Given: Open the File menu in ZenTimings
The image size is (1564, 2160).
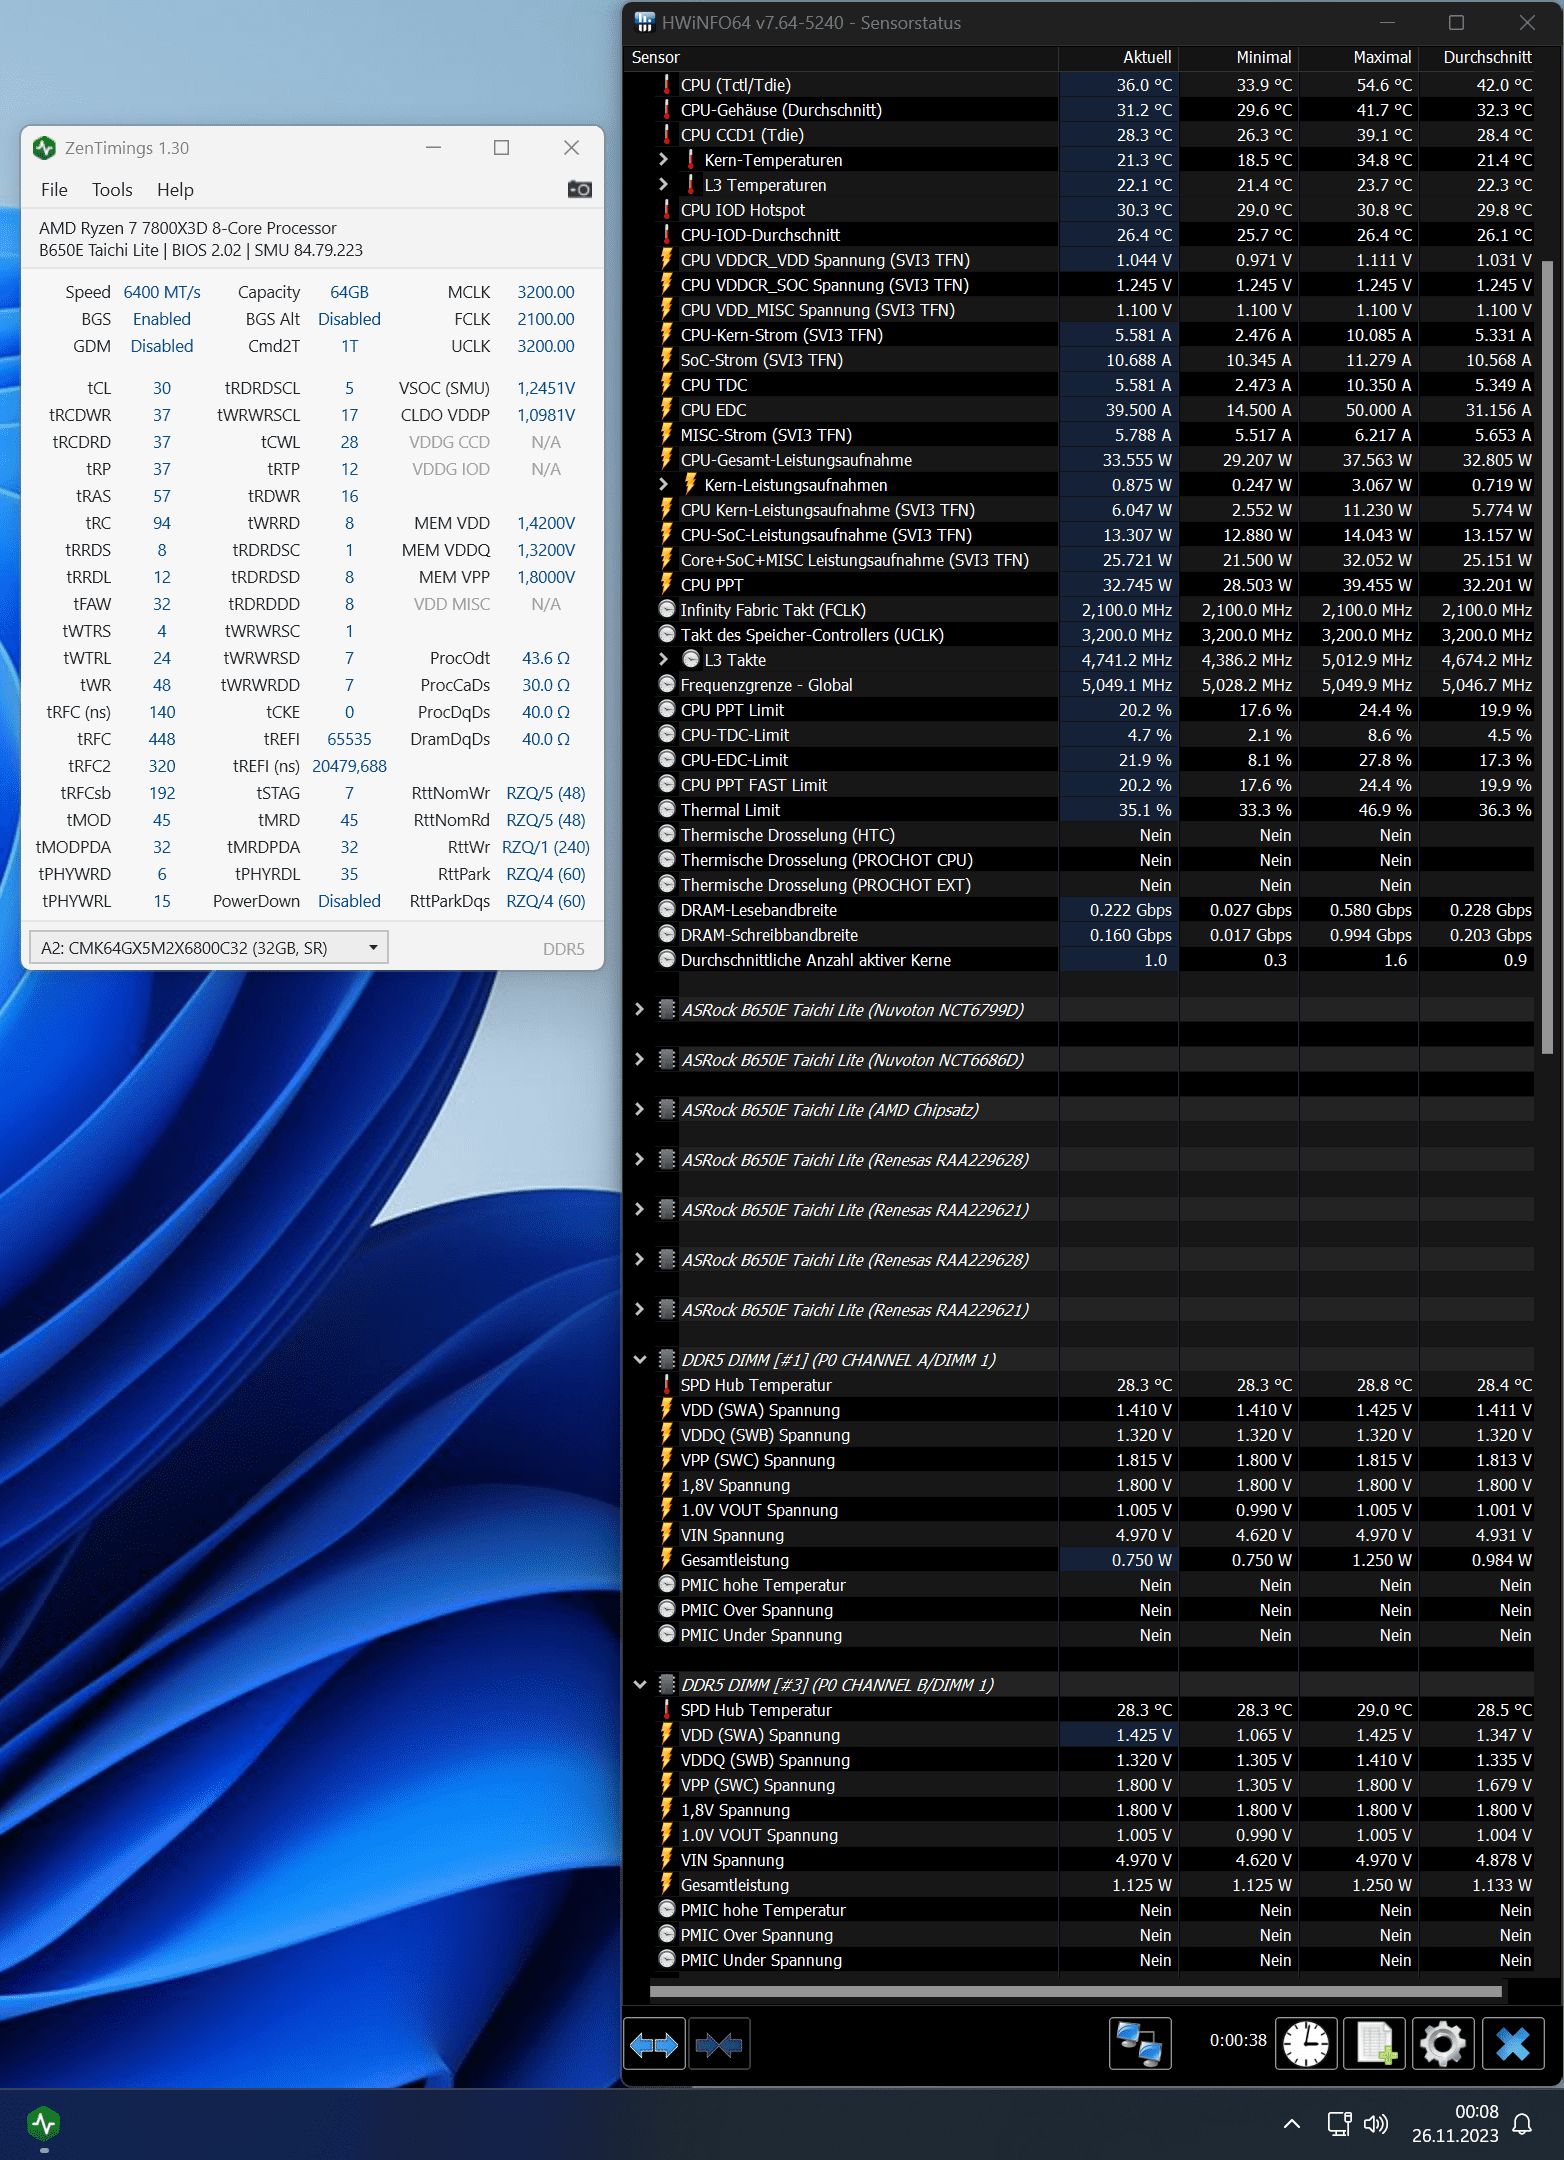Looking at the screenshot, I should [x=54, y=189].
